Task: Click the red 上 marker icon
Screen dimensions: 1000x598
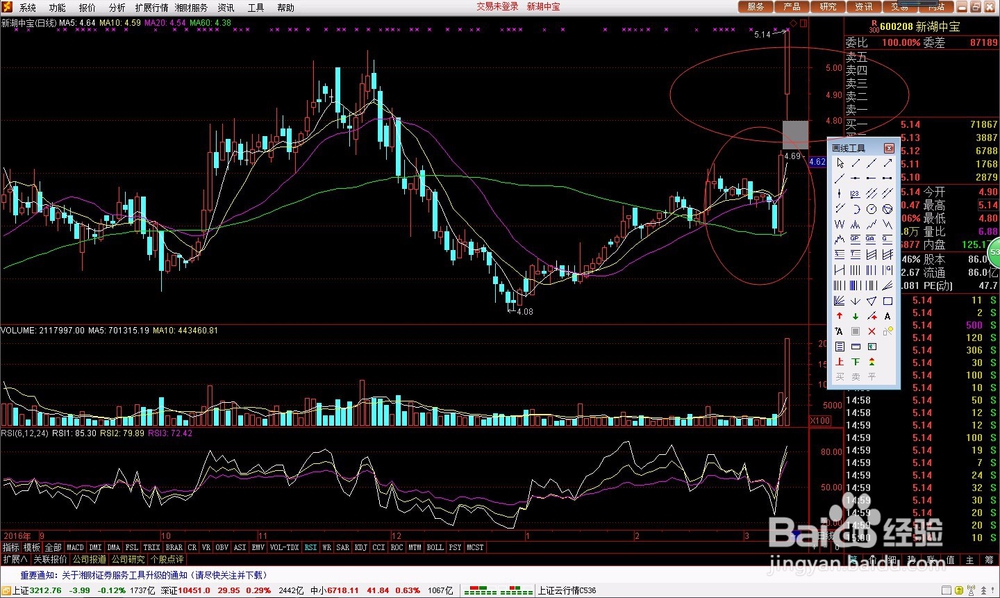Action: click(839, 361)
